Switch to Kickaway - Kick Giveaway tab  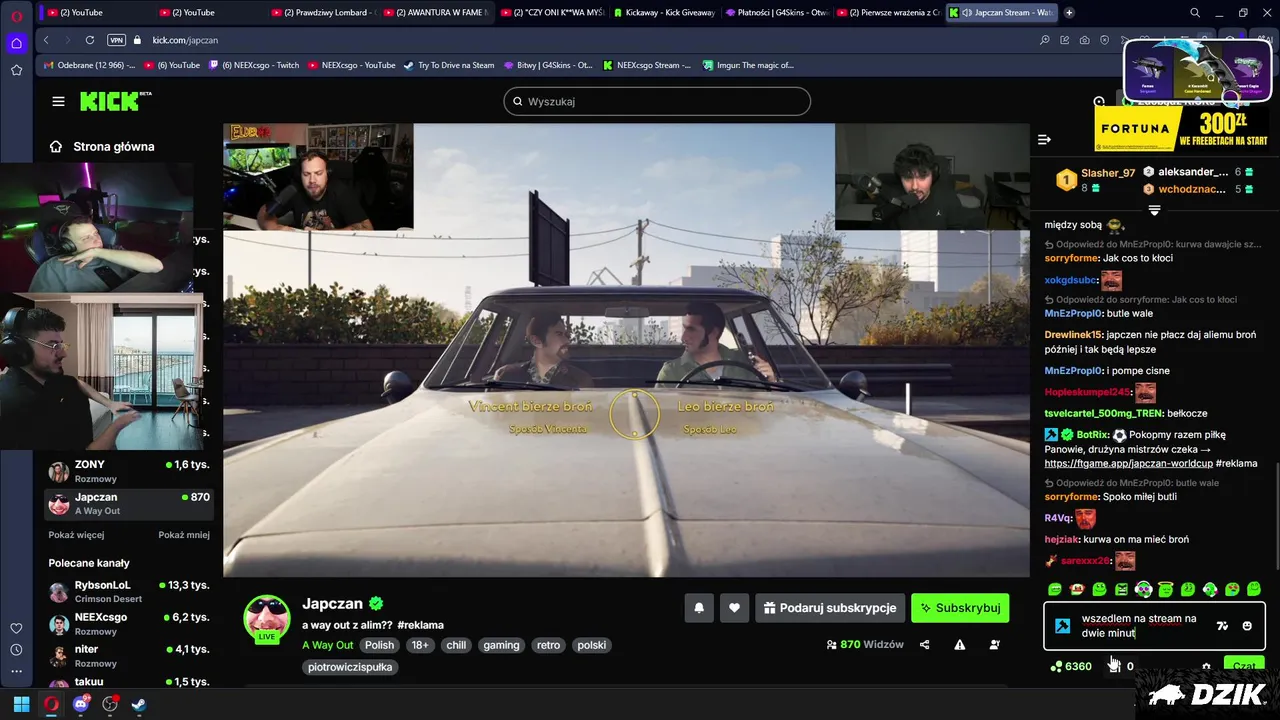click(664, 13)
